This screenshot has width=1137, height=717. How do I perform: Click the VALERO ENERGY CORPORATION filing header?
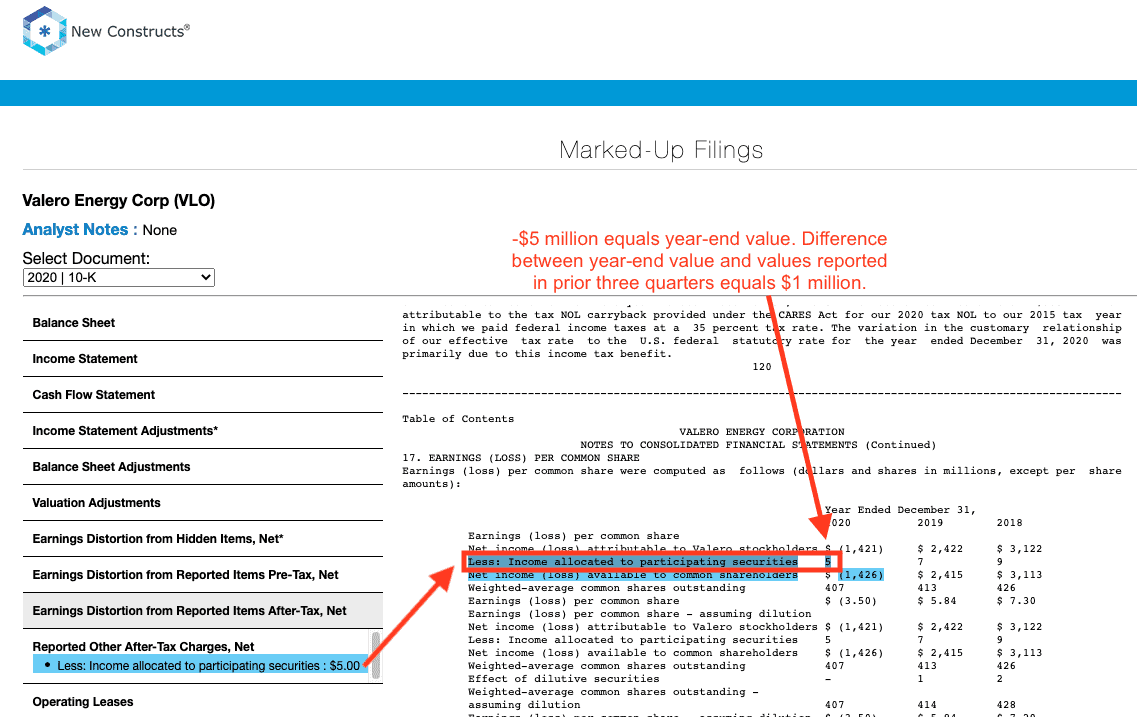(761, 432)
